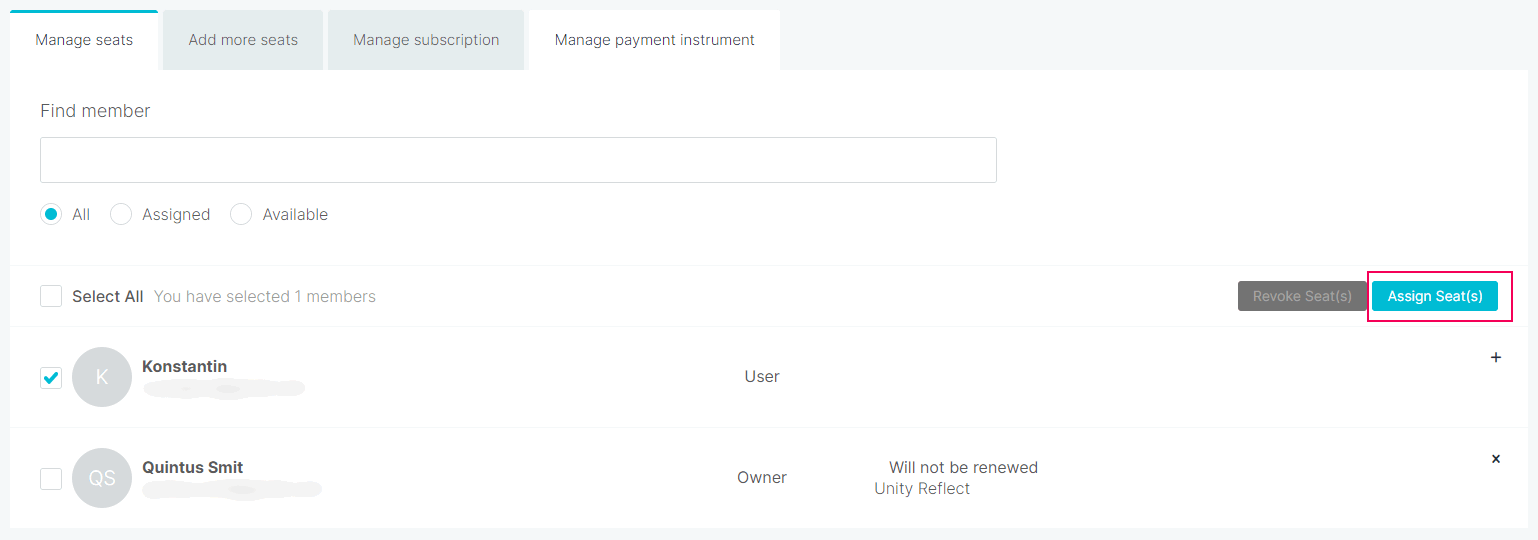Open the Manage payment instrument tab
The width and height of the screenshot is (1538, 540).
point(654,40)
